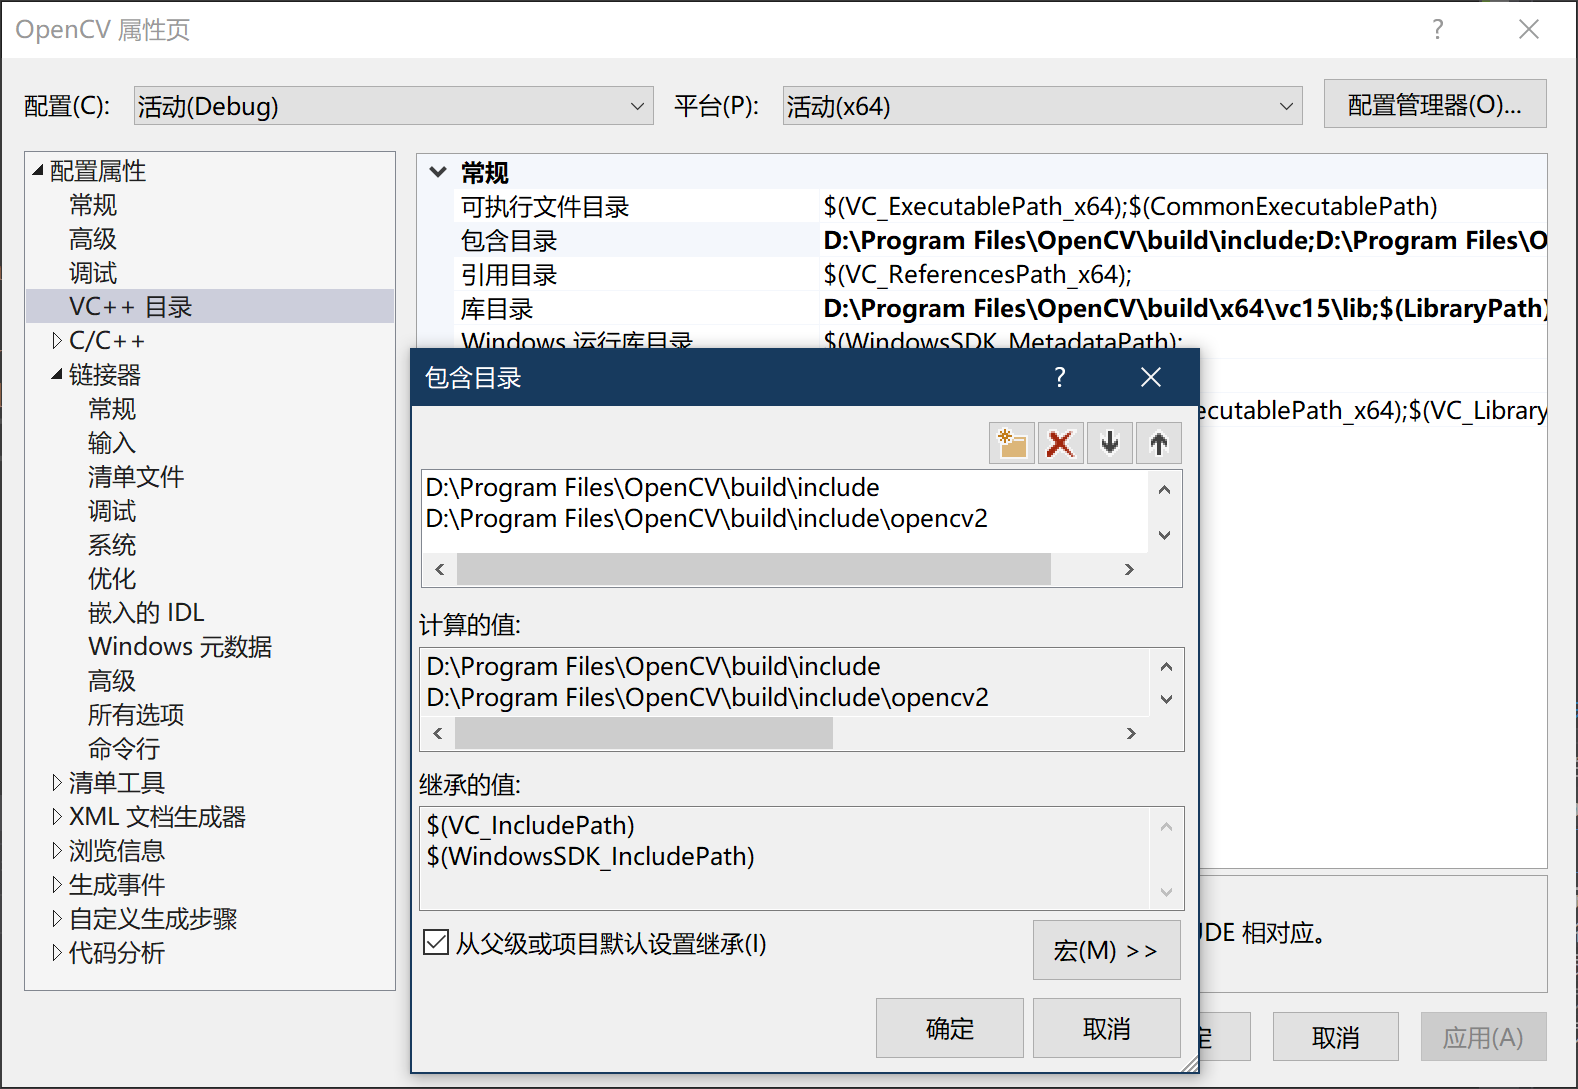Collapse the 链接器 tree node

(x=57, y=375)
